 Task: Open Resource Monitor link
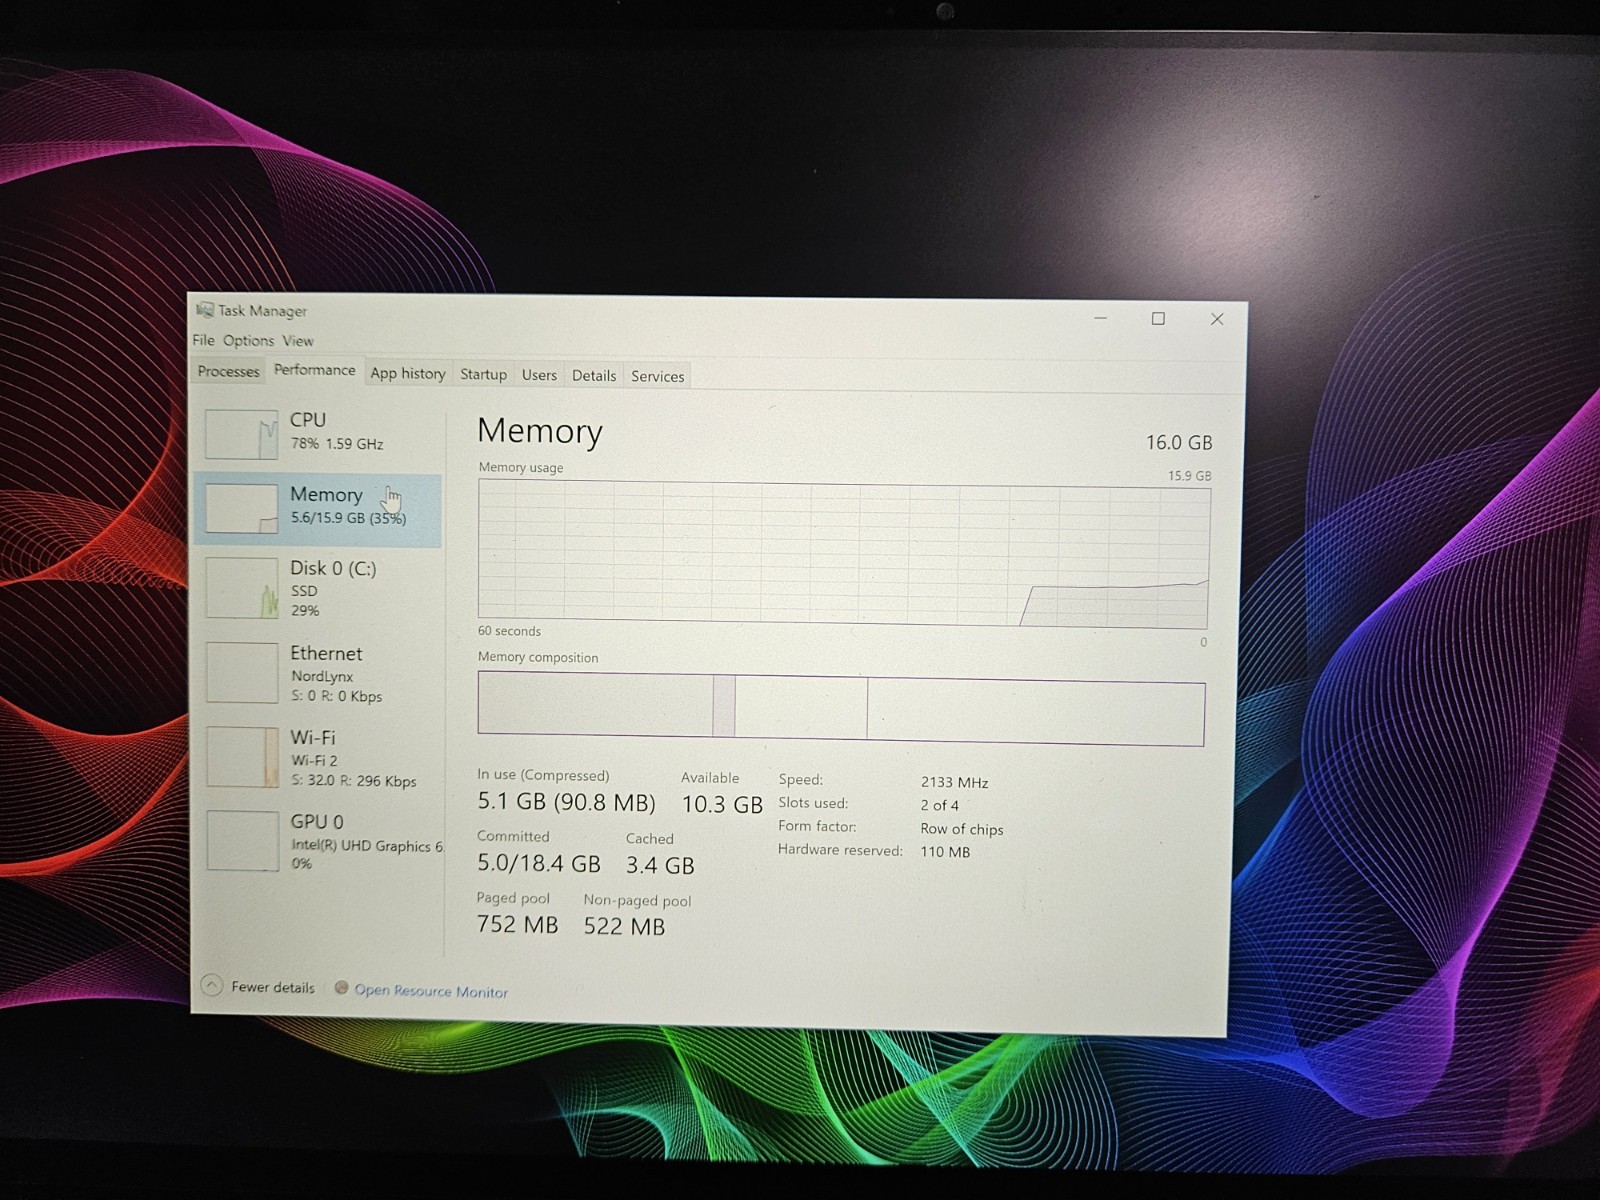click(x=431, y=991)
